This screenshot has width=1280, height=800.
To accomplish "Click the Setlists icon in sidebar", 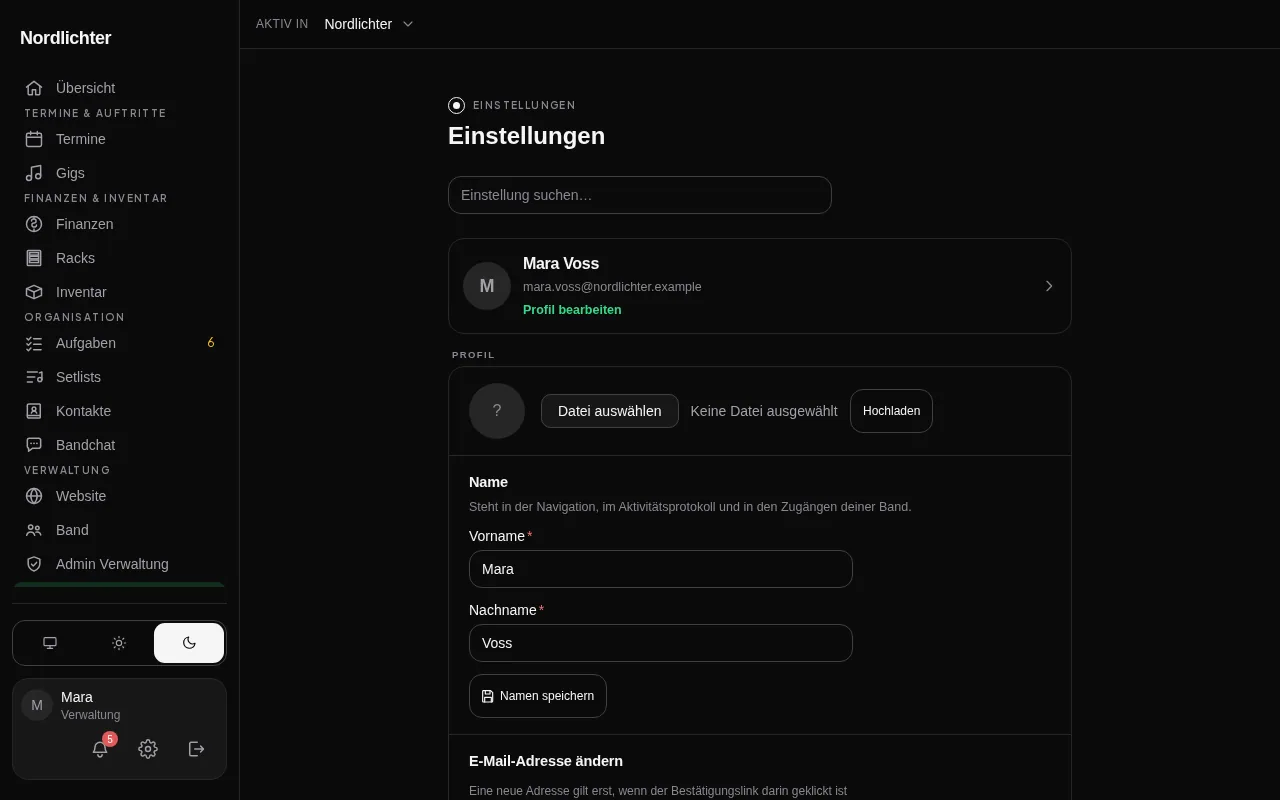I will [x=34, y=377].
